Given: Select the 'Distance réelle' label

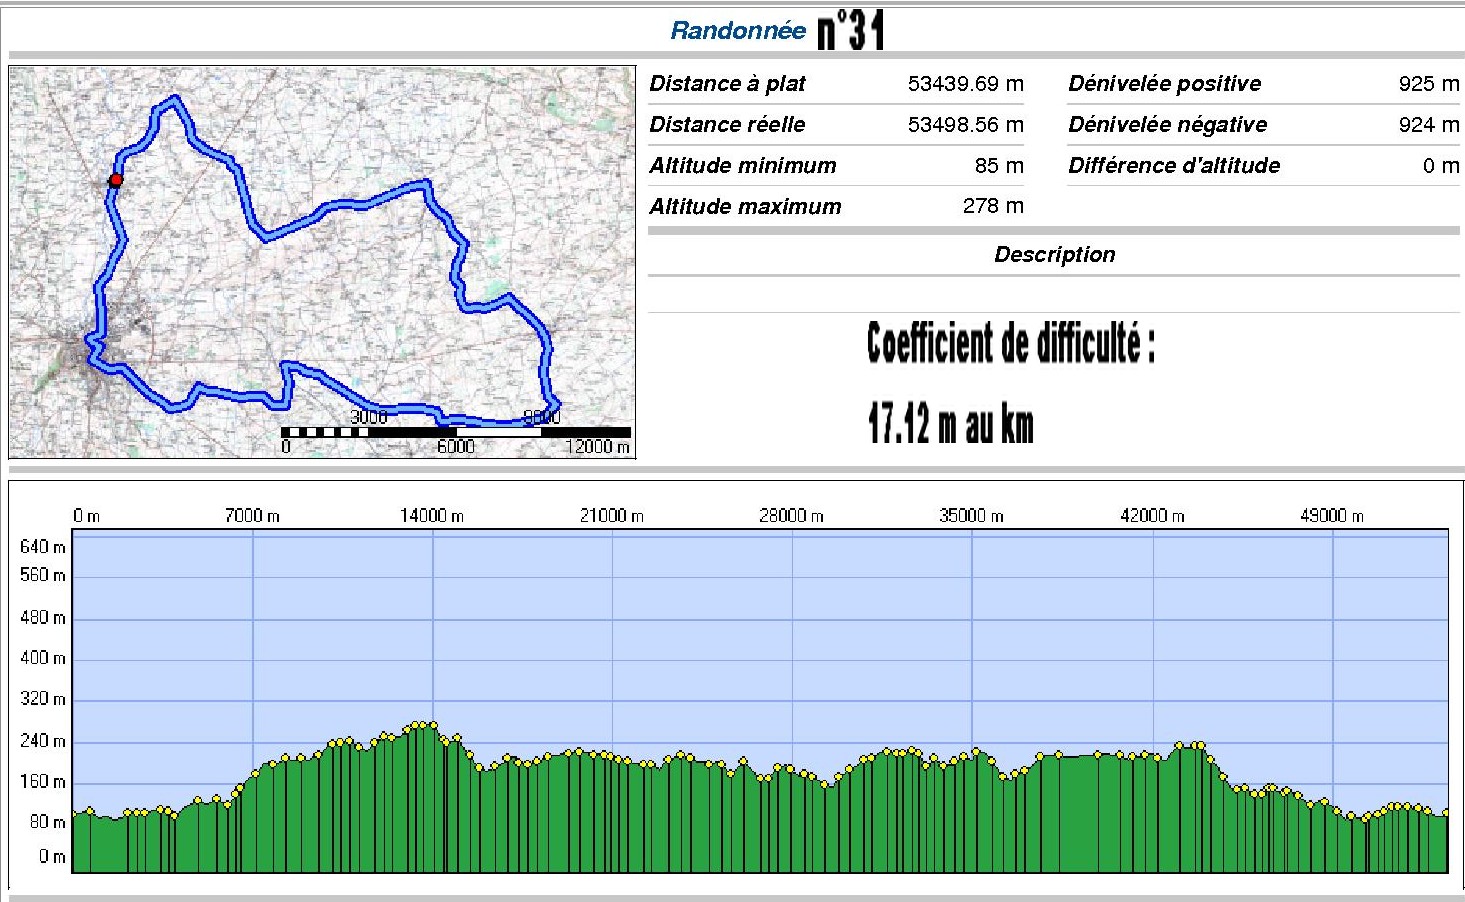Looking at the screenshot, I should coord(727,125).
